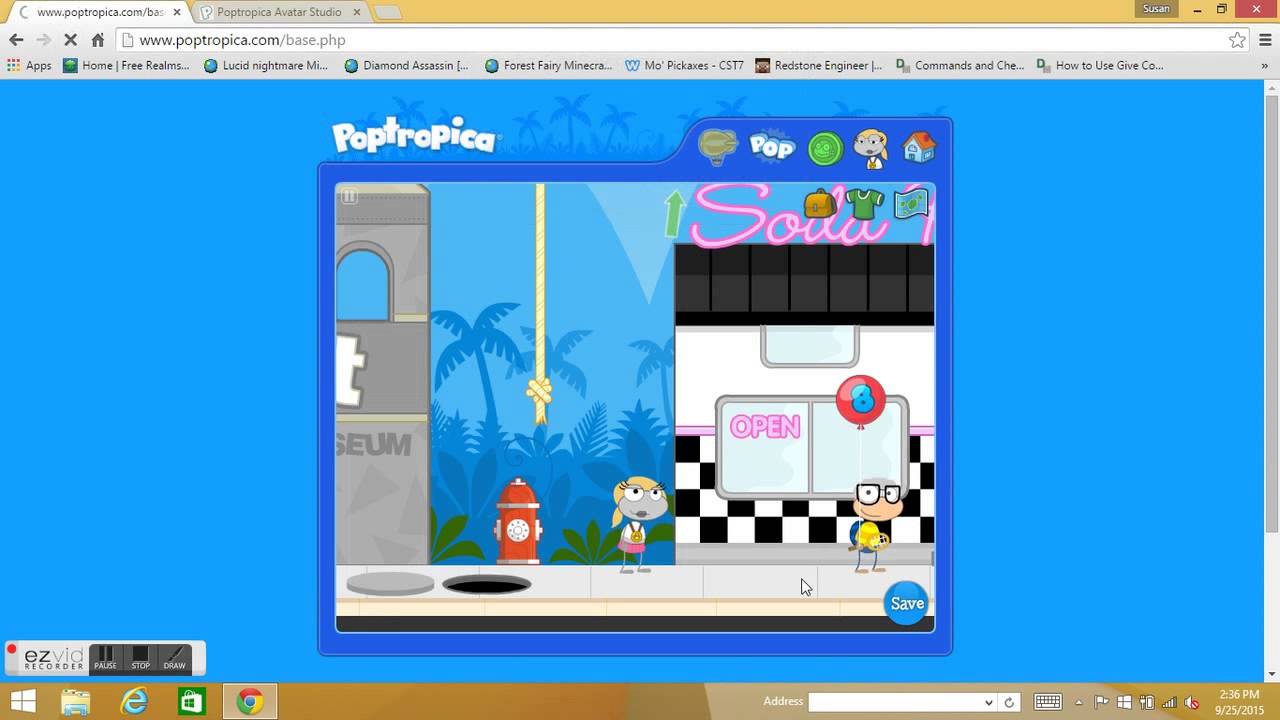Screen dimensions: 1280x720
Task: Bookmark this page with the star
Action: click(1237, 40)
